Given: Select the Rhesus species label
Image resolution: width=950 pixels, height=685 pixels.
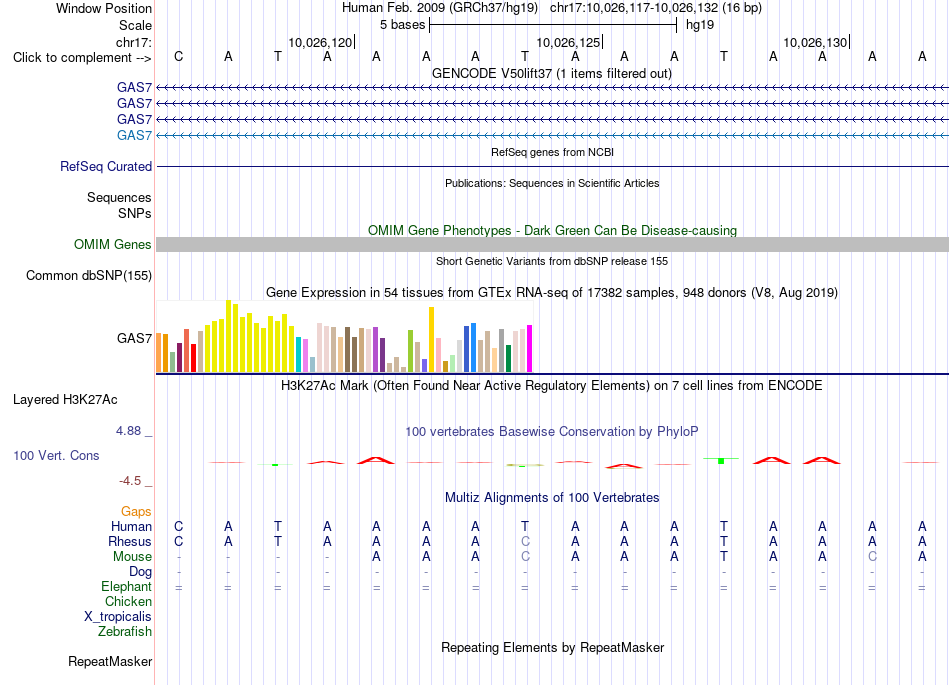Looking at the screenshot, I should 130,541.
